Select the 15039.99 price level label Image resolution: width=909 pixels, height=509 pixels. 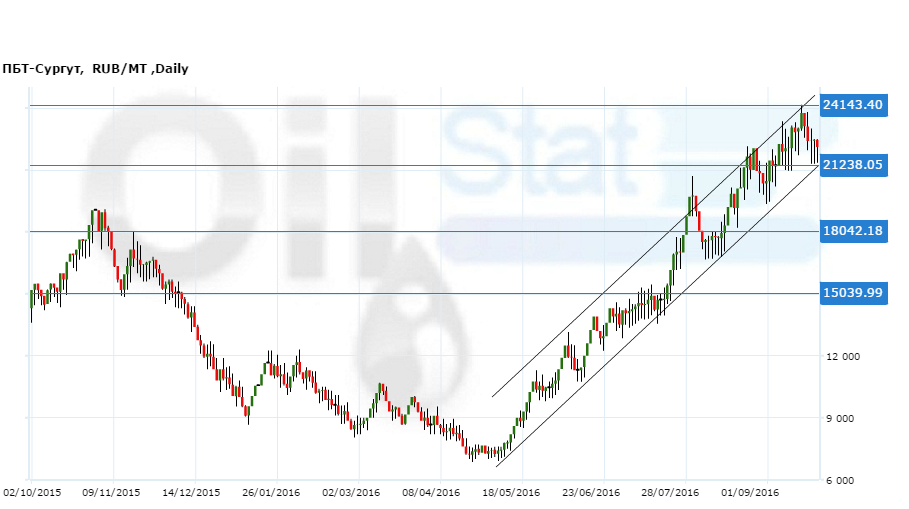coord(852,293)
